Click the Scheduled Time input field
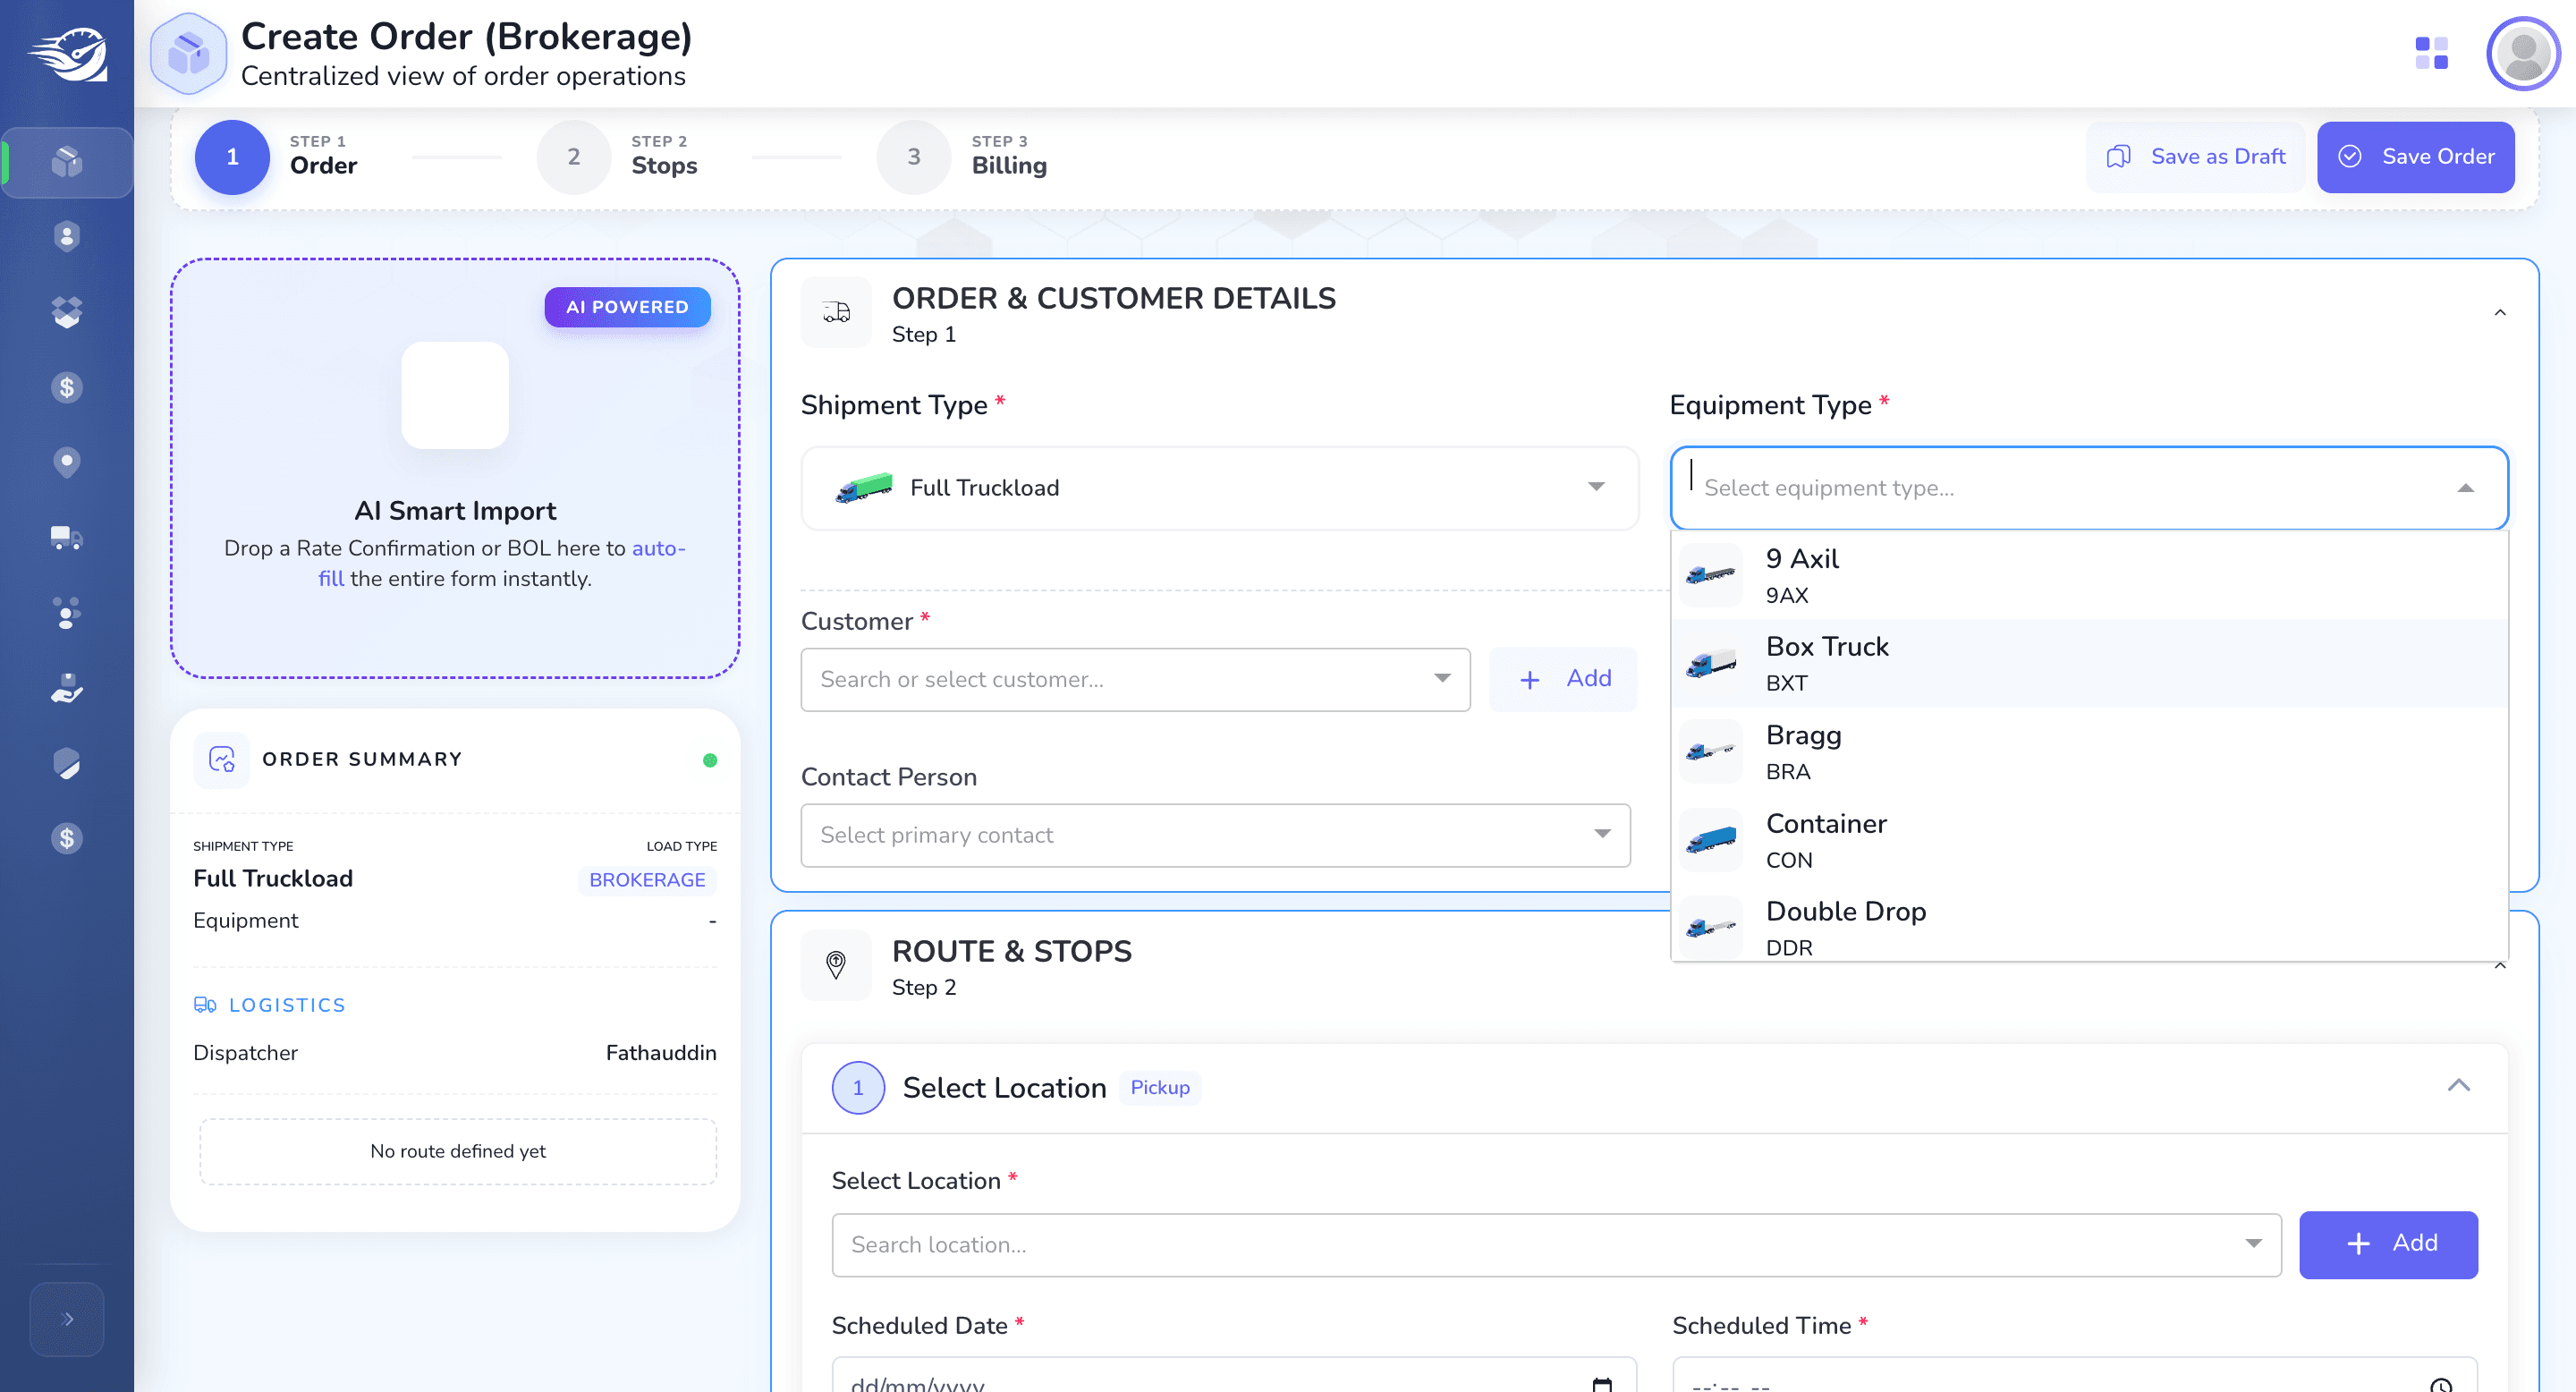 2074,1376
